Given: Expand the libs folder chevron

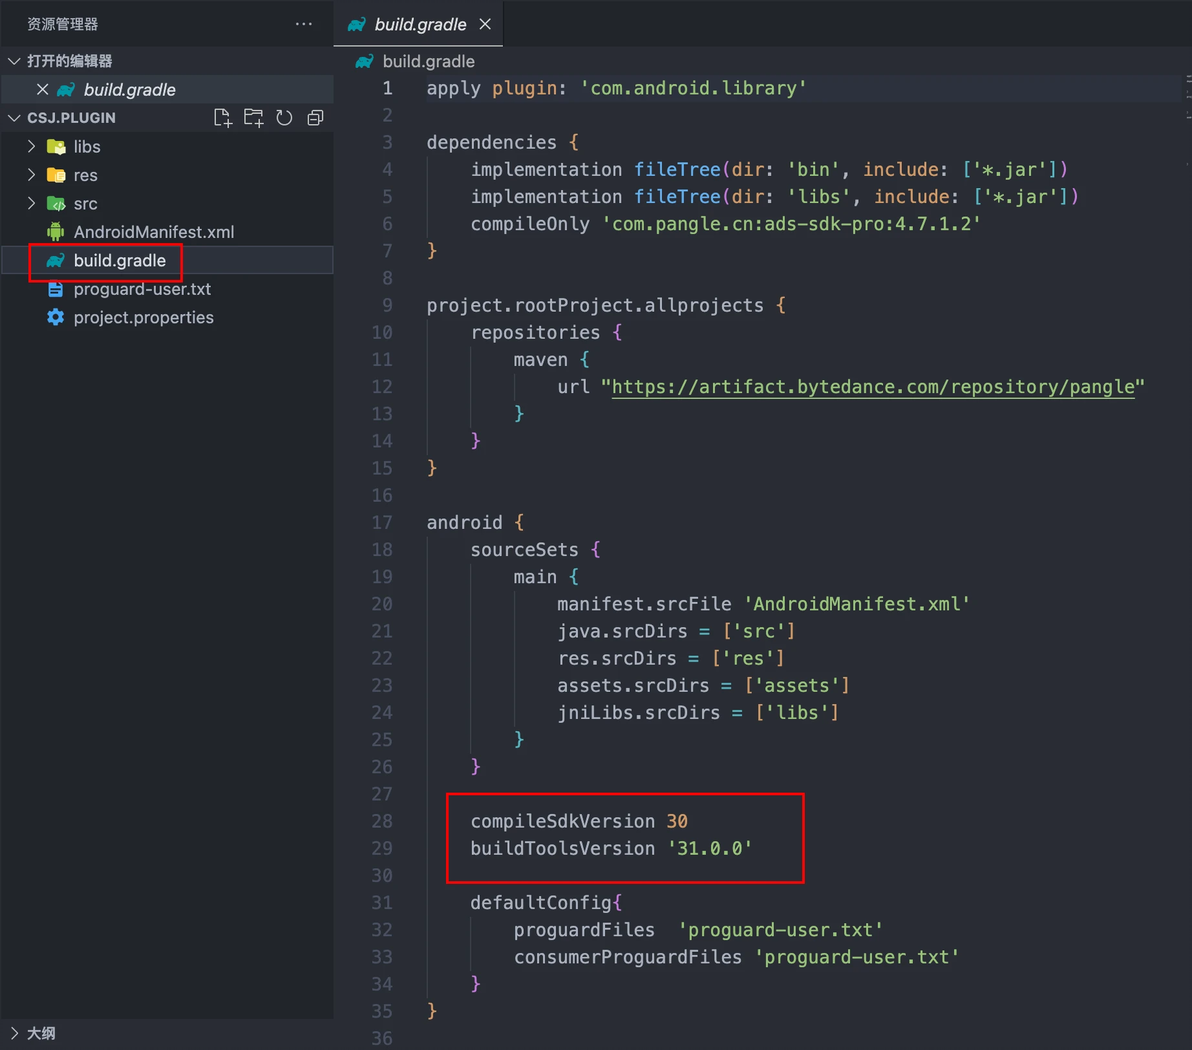Looking at the screenshot, I should coord(31,146).
